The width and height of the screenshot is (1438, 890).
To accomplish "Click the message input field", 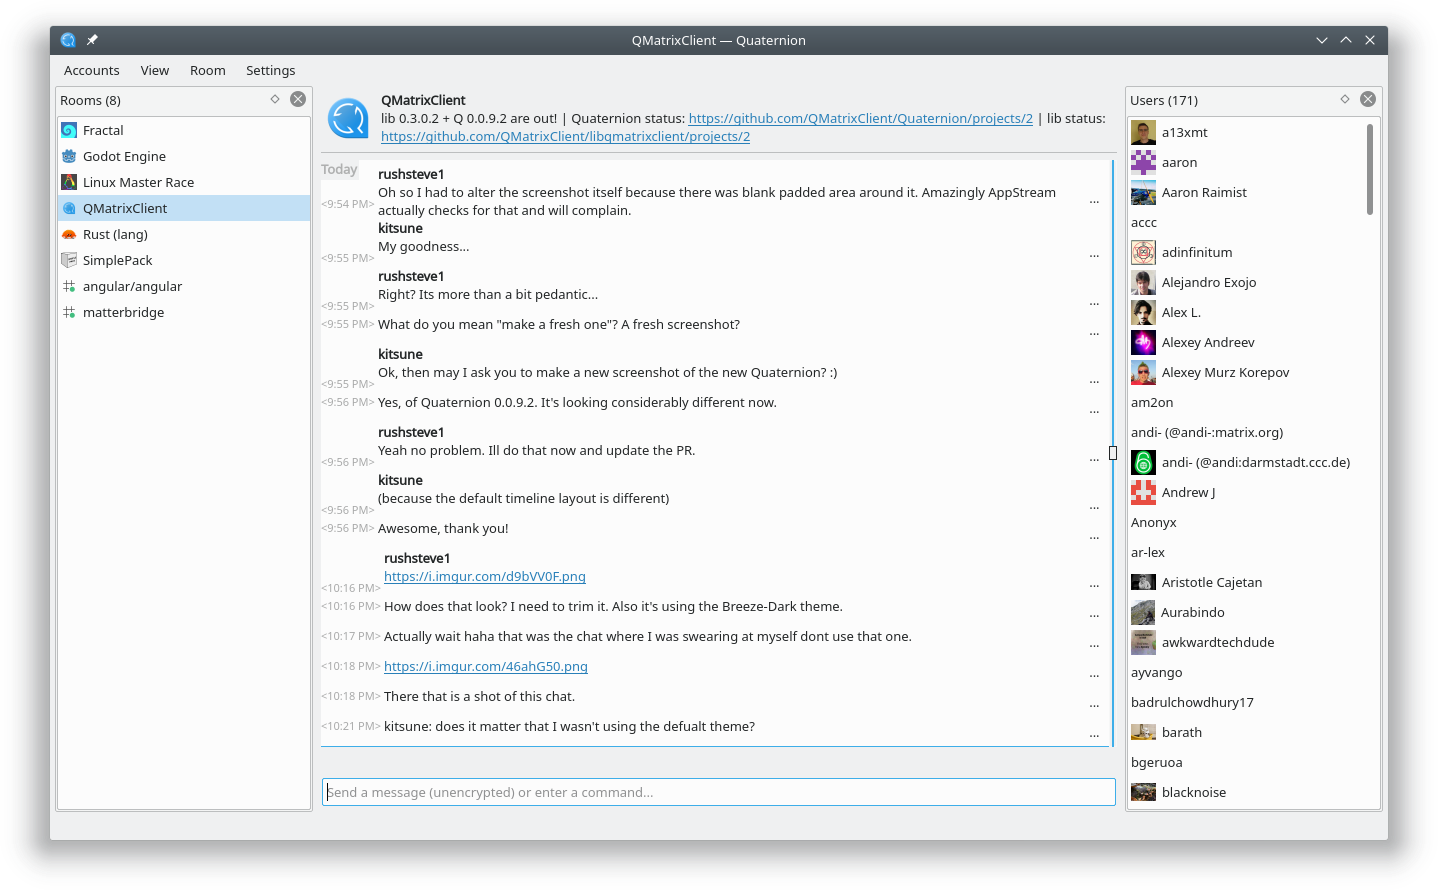I will [719, 792].
